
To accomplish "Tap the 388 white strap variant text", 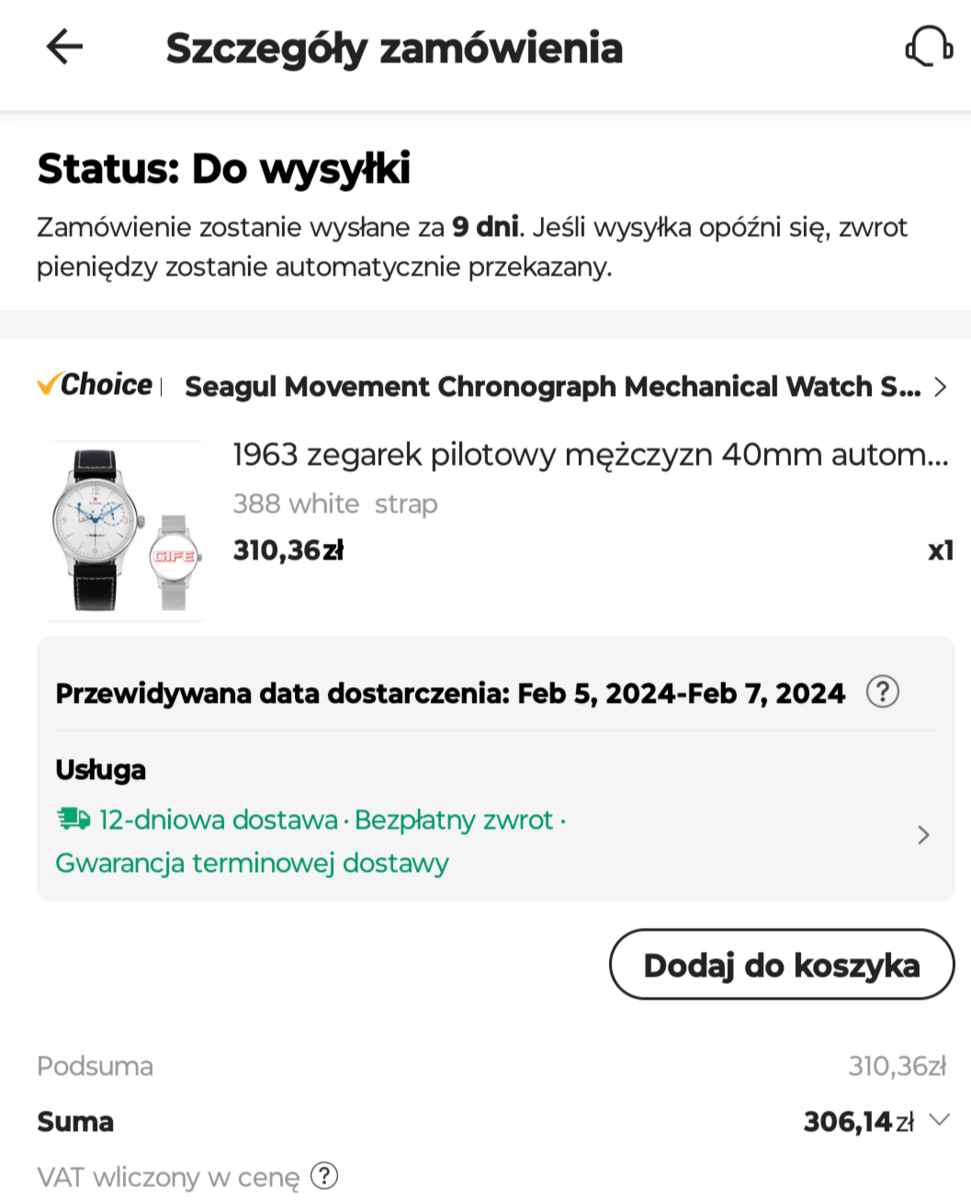I will pyautogui.click(x=335, y=504).
